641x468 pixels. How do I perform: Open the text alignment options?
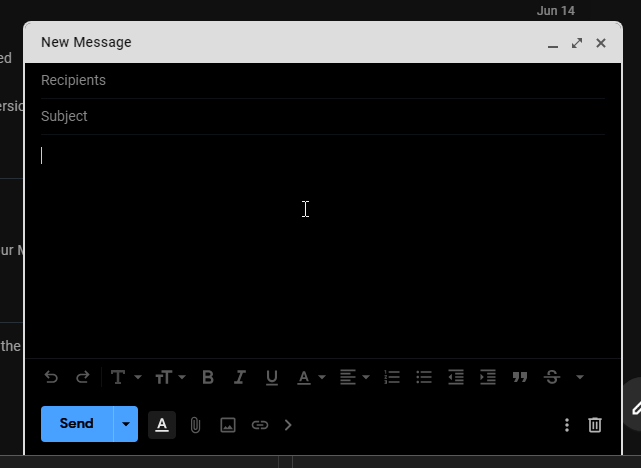pyautogui.click(x=354, y=377)
